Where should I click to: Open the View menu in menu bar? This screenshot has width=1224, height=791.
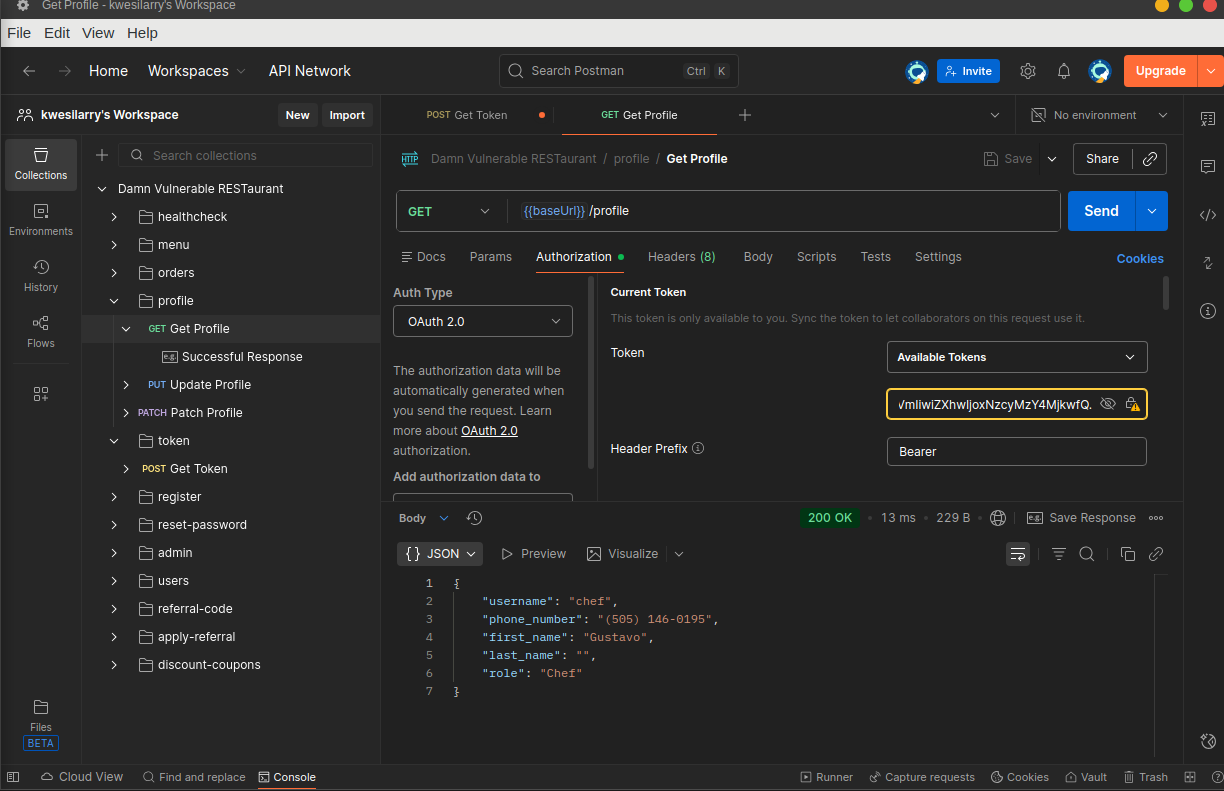pyautogui.click(x=98, y=33)
